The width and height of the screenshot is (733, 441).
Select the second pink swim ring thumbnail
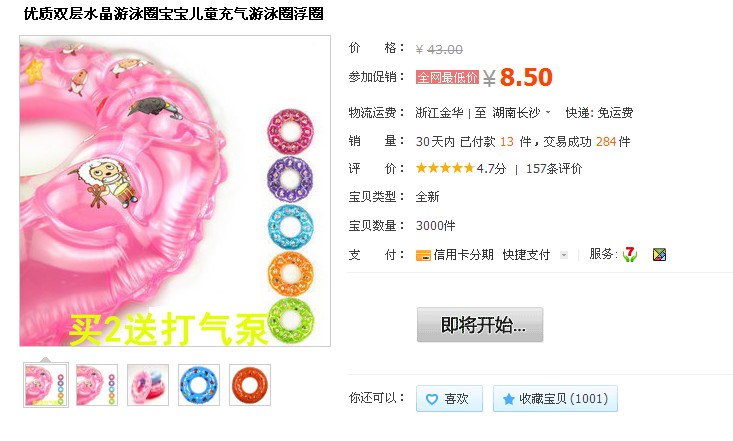[97, 385]
